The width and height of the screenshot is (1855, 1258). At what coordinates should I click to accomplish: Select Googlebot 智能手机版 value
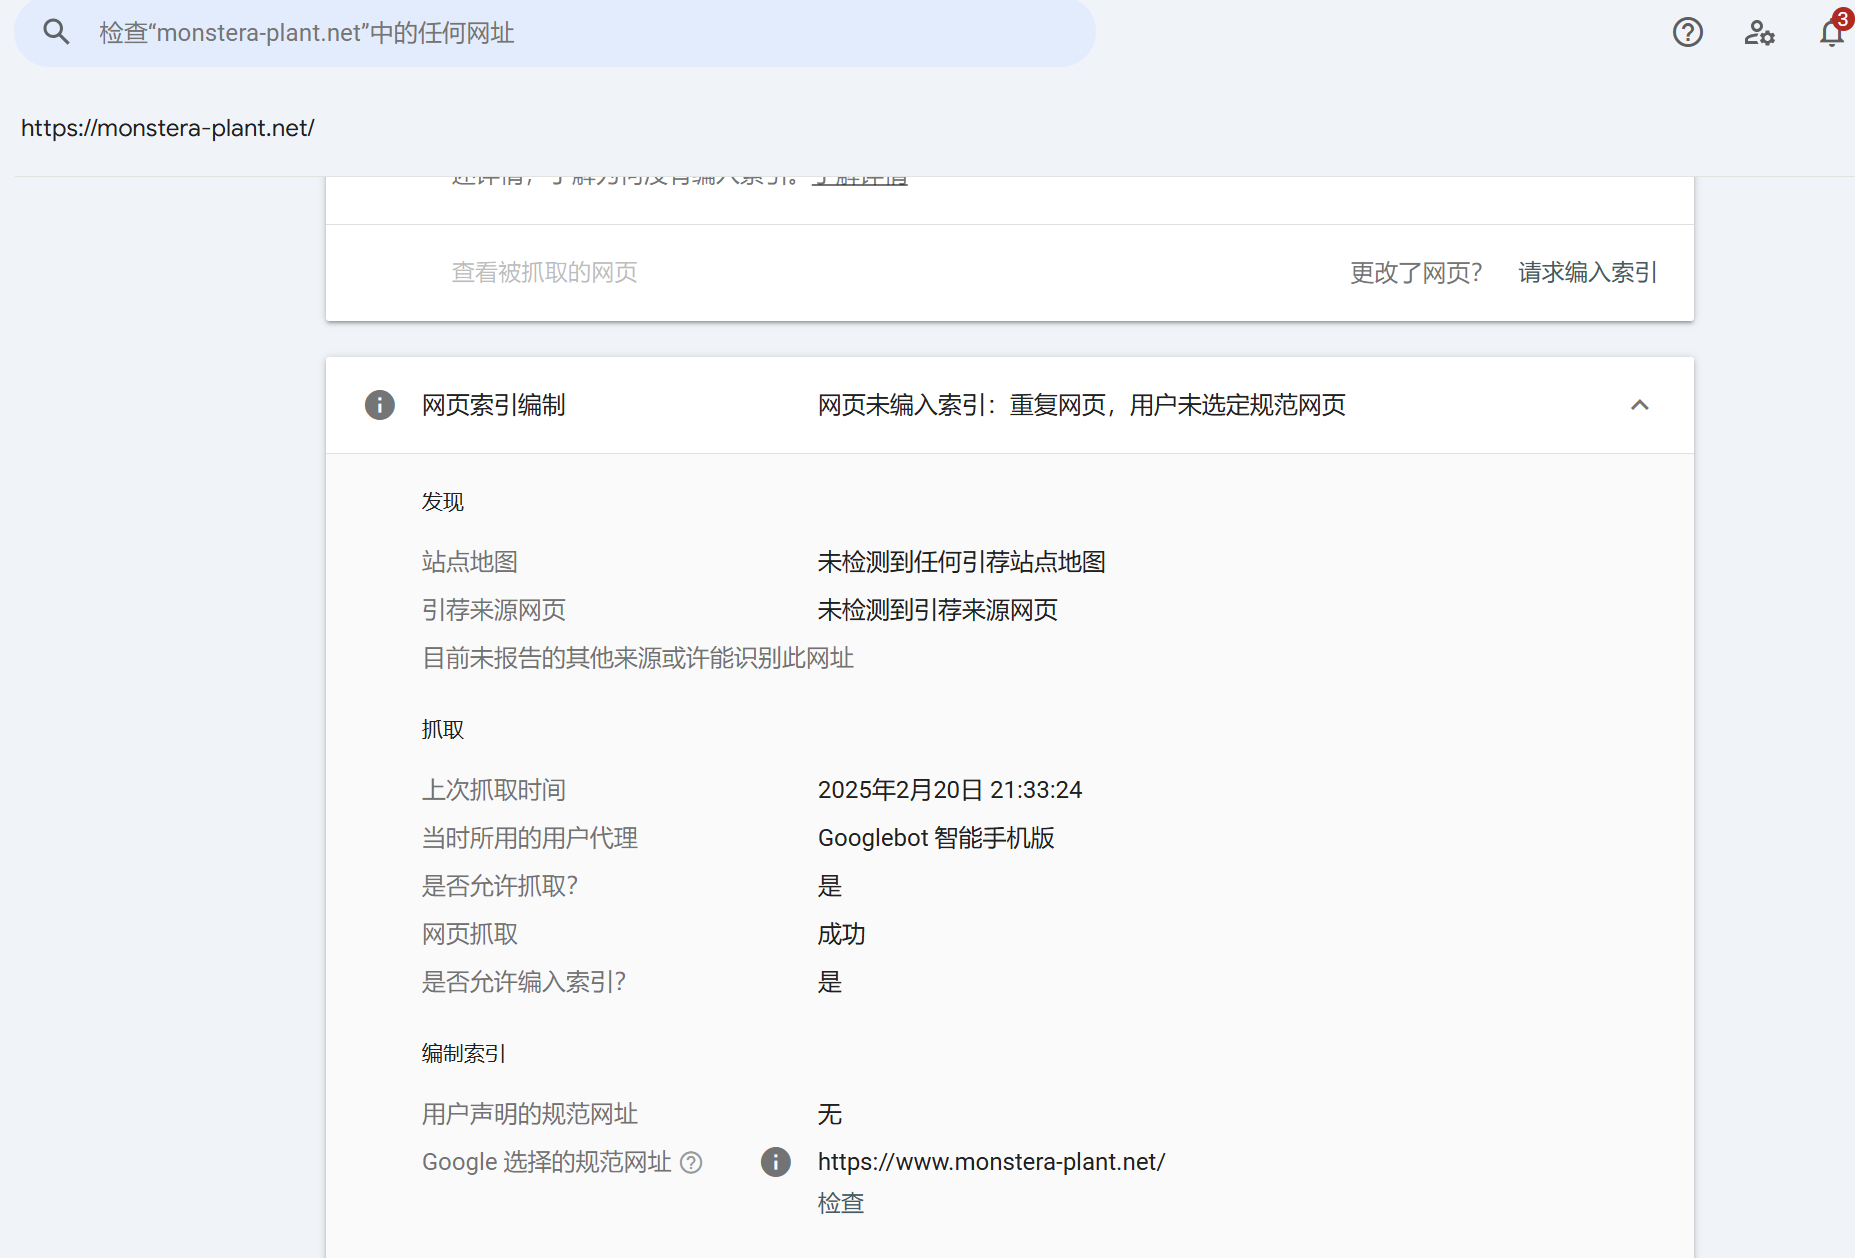click(936, 838)
